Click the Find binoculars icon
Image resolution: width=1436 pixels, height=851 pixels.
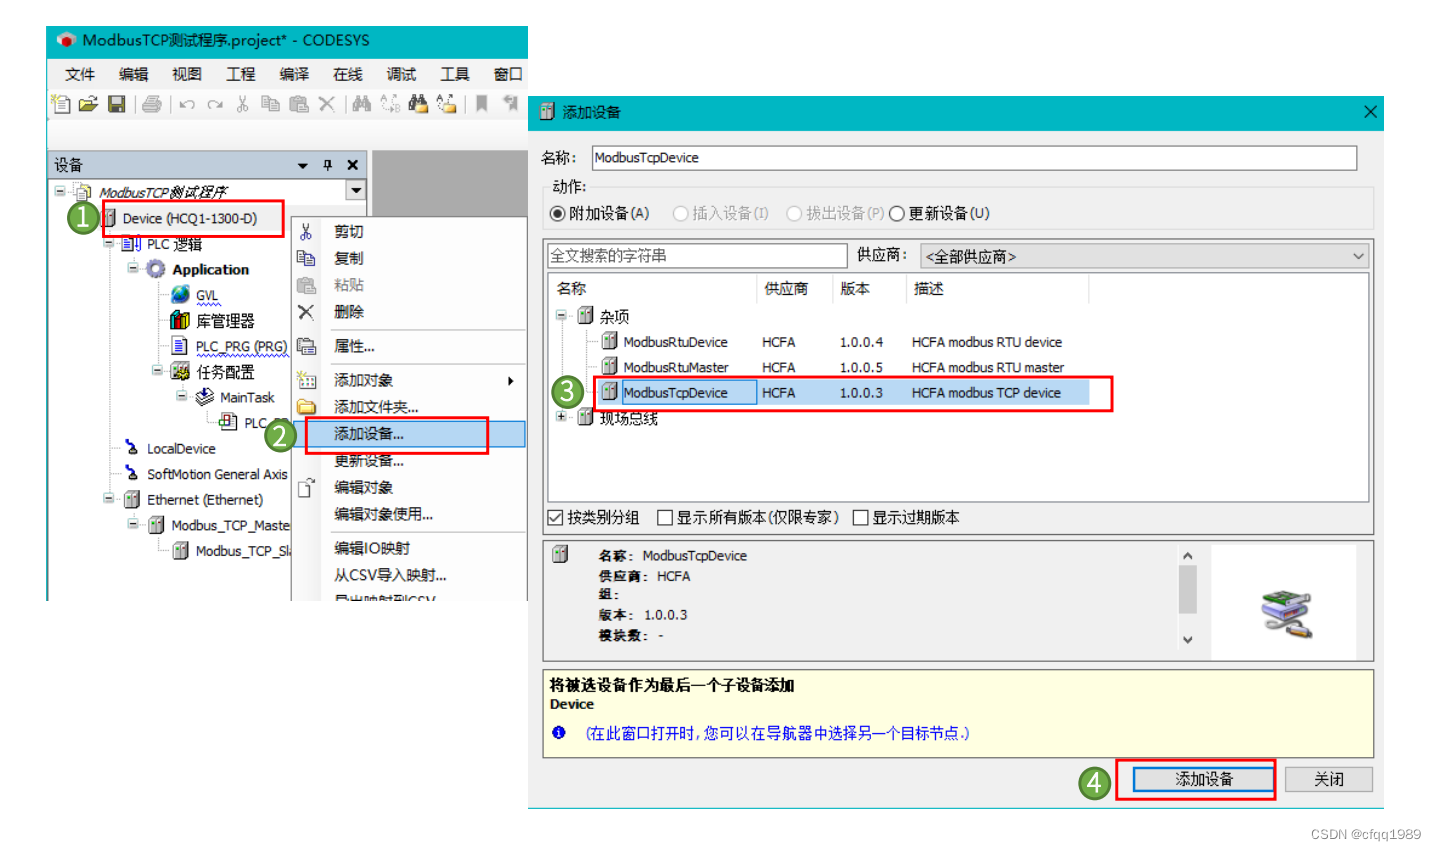(x=362, y=103)
